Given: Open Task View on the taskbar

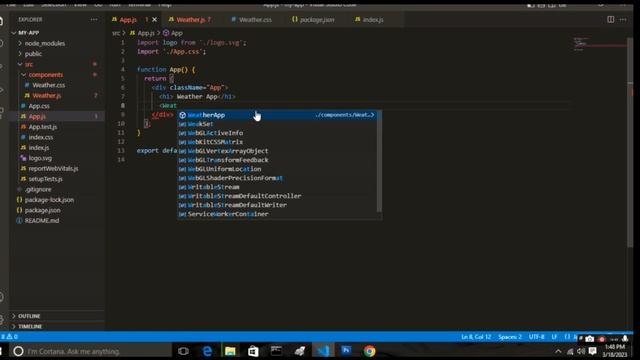Looking at the screenshot, I should 183,351.
